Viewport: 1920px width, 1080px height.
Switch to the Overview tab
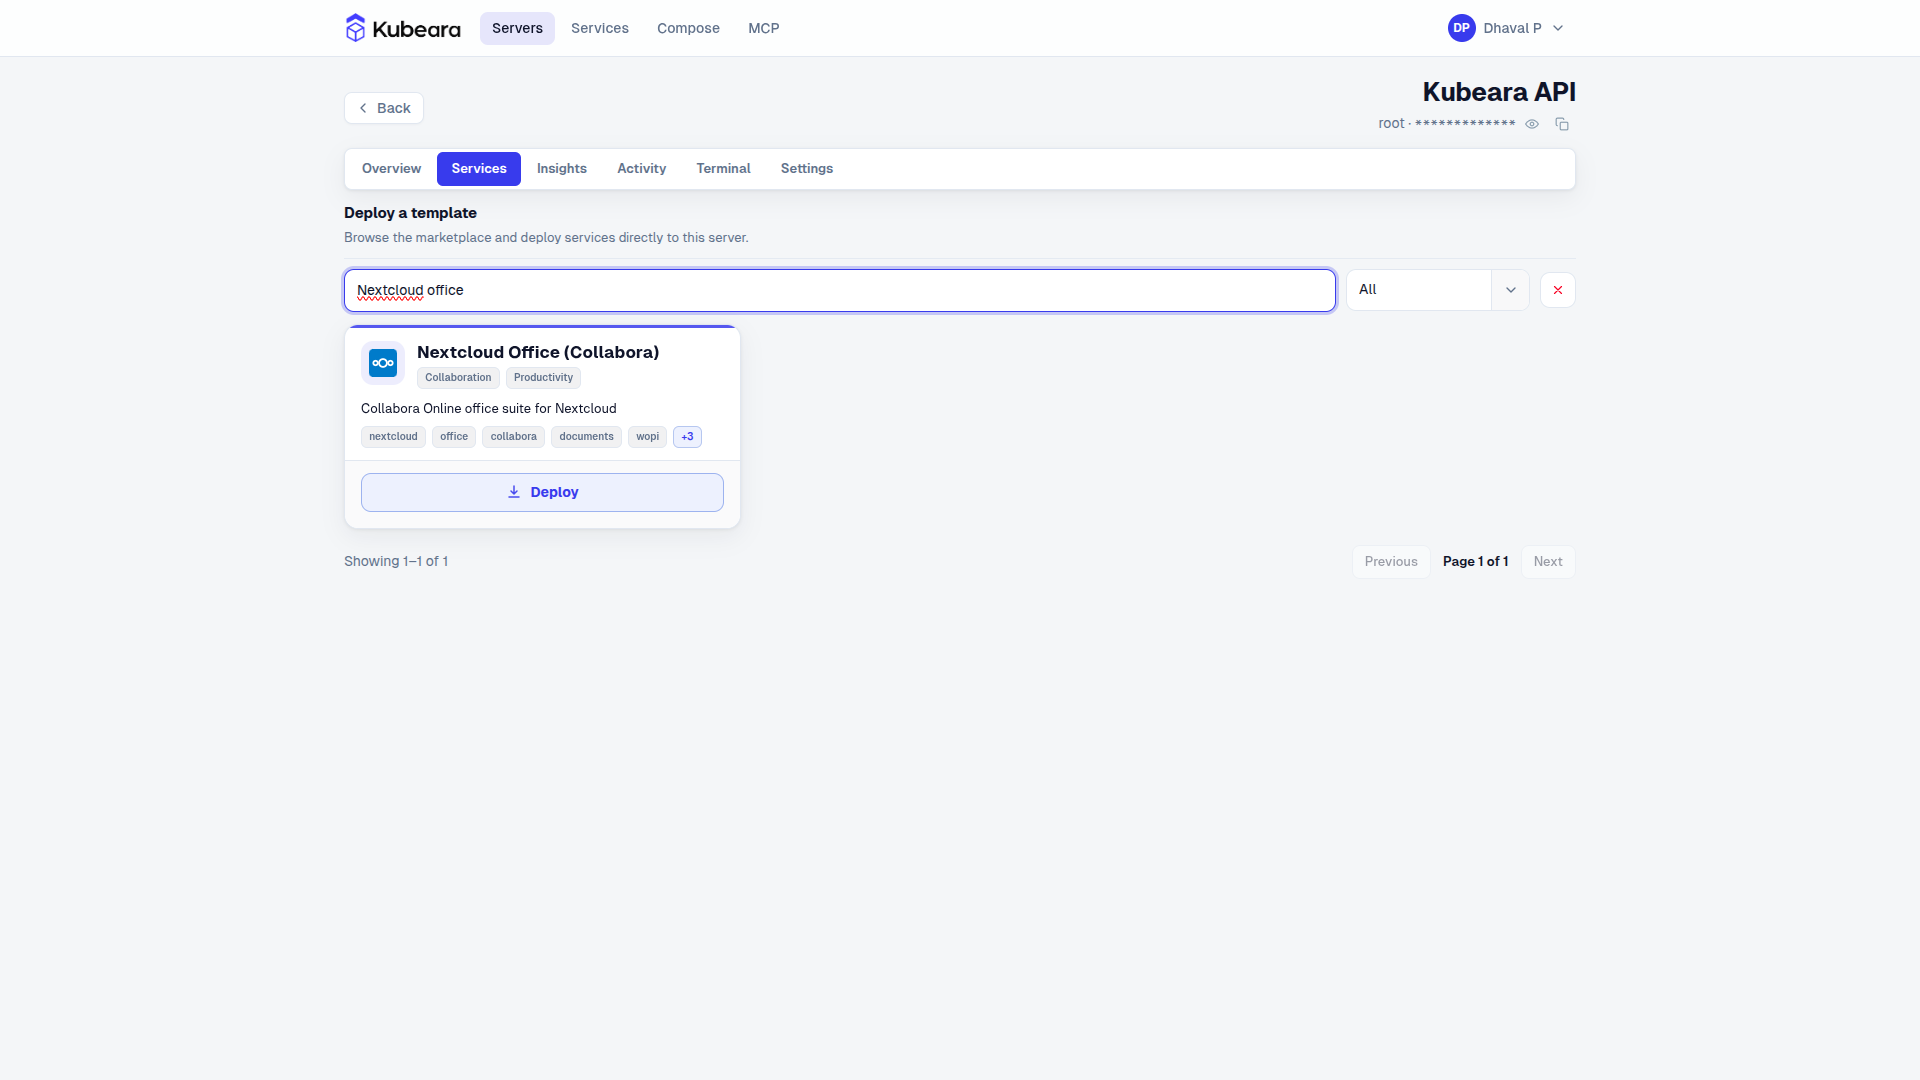point(391,168)
